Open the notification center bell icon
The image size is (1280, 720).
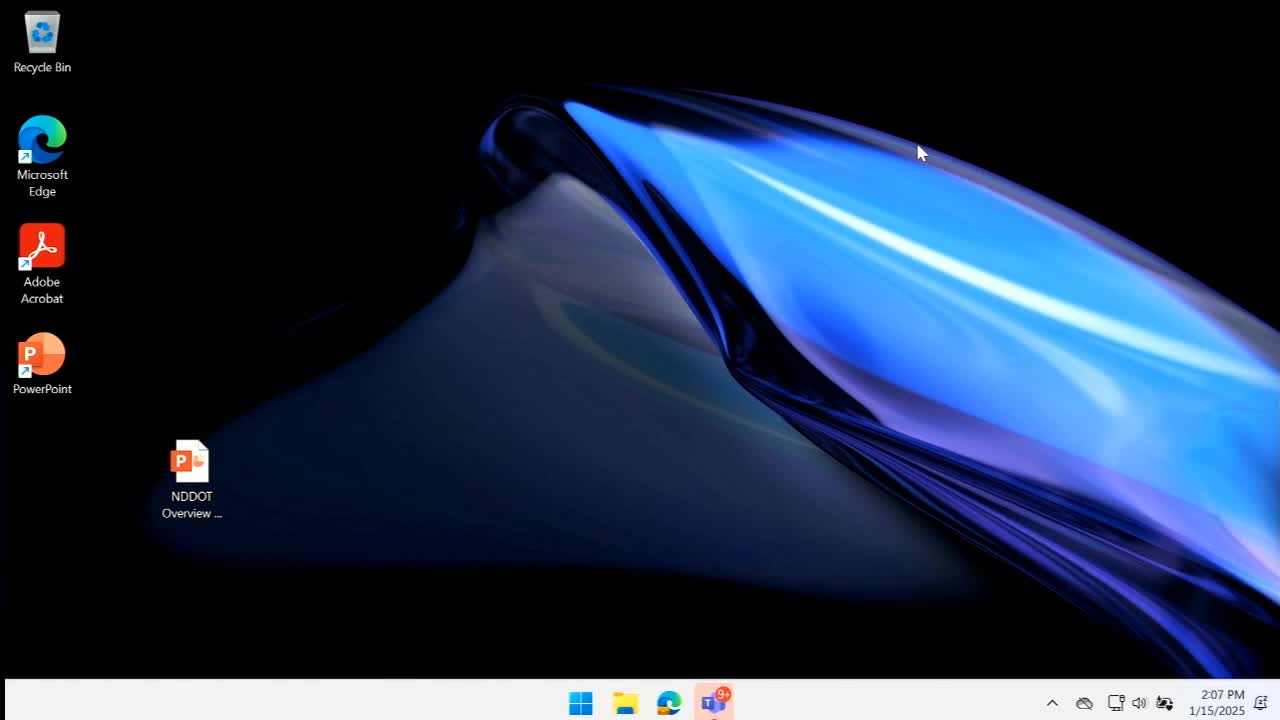pos(1261,703)
